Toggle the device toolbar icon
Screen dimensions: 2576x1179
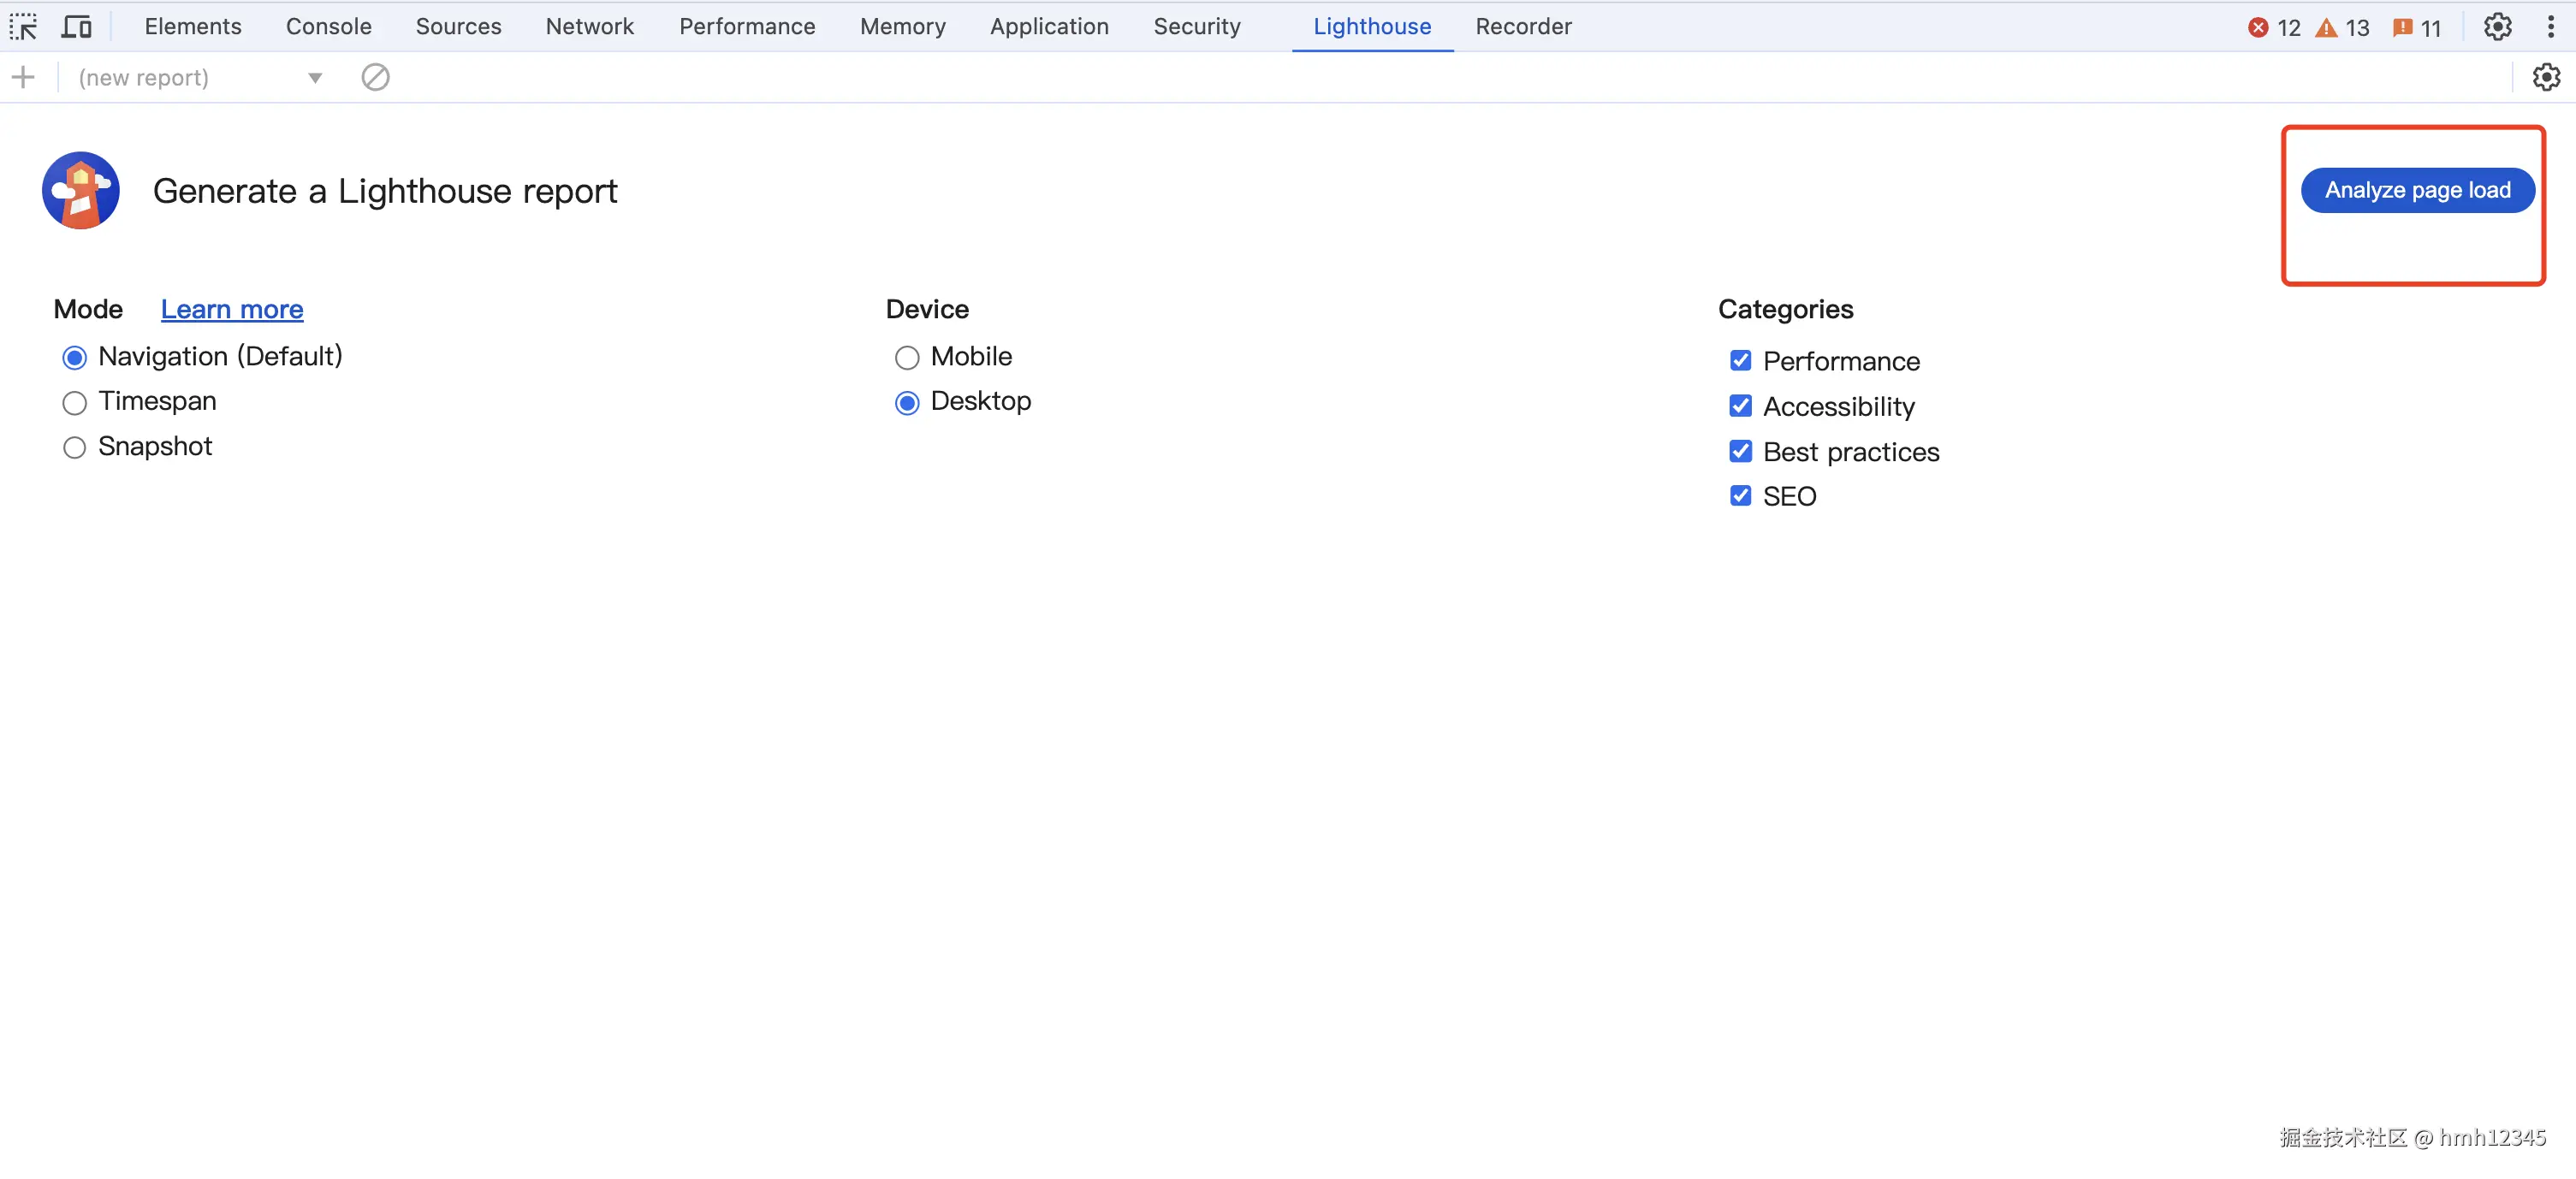[x=76, y=26]
